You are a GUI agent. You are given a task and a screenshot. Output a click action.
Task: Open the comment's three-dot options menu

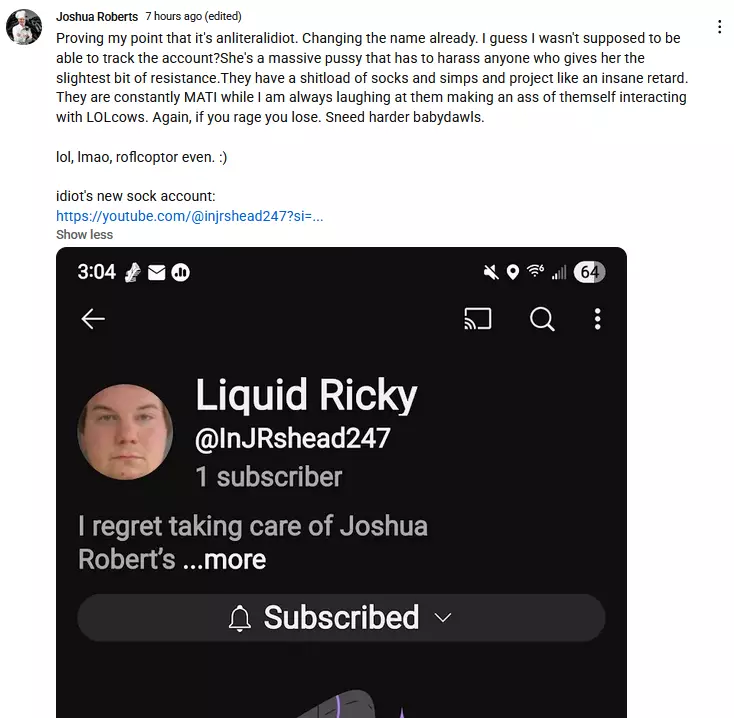click(719, 27)
